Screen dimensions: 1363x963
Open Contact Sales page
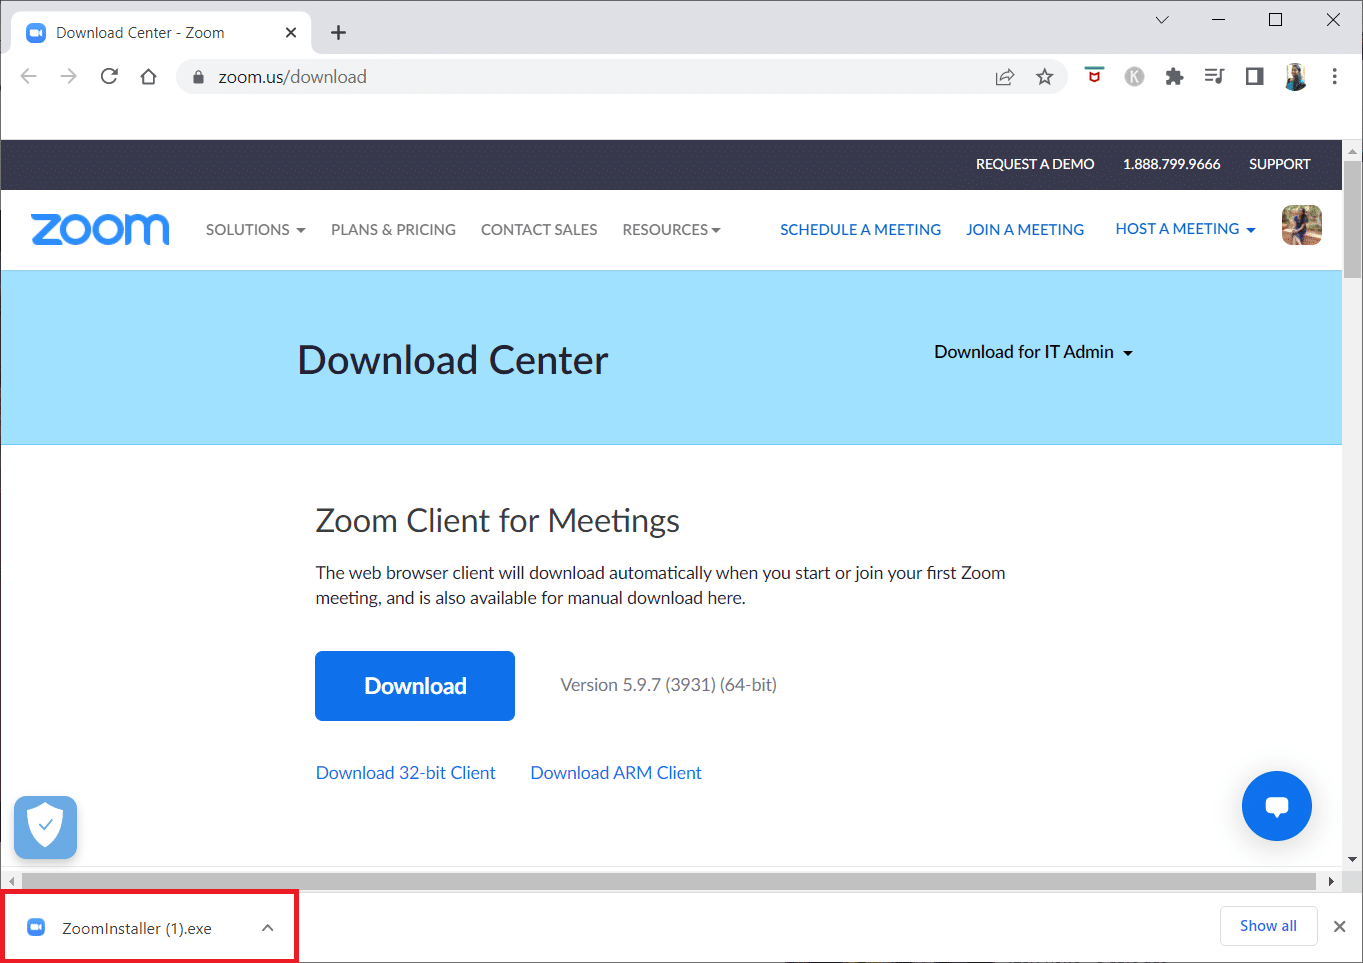point(539,230)
